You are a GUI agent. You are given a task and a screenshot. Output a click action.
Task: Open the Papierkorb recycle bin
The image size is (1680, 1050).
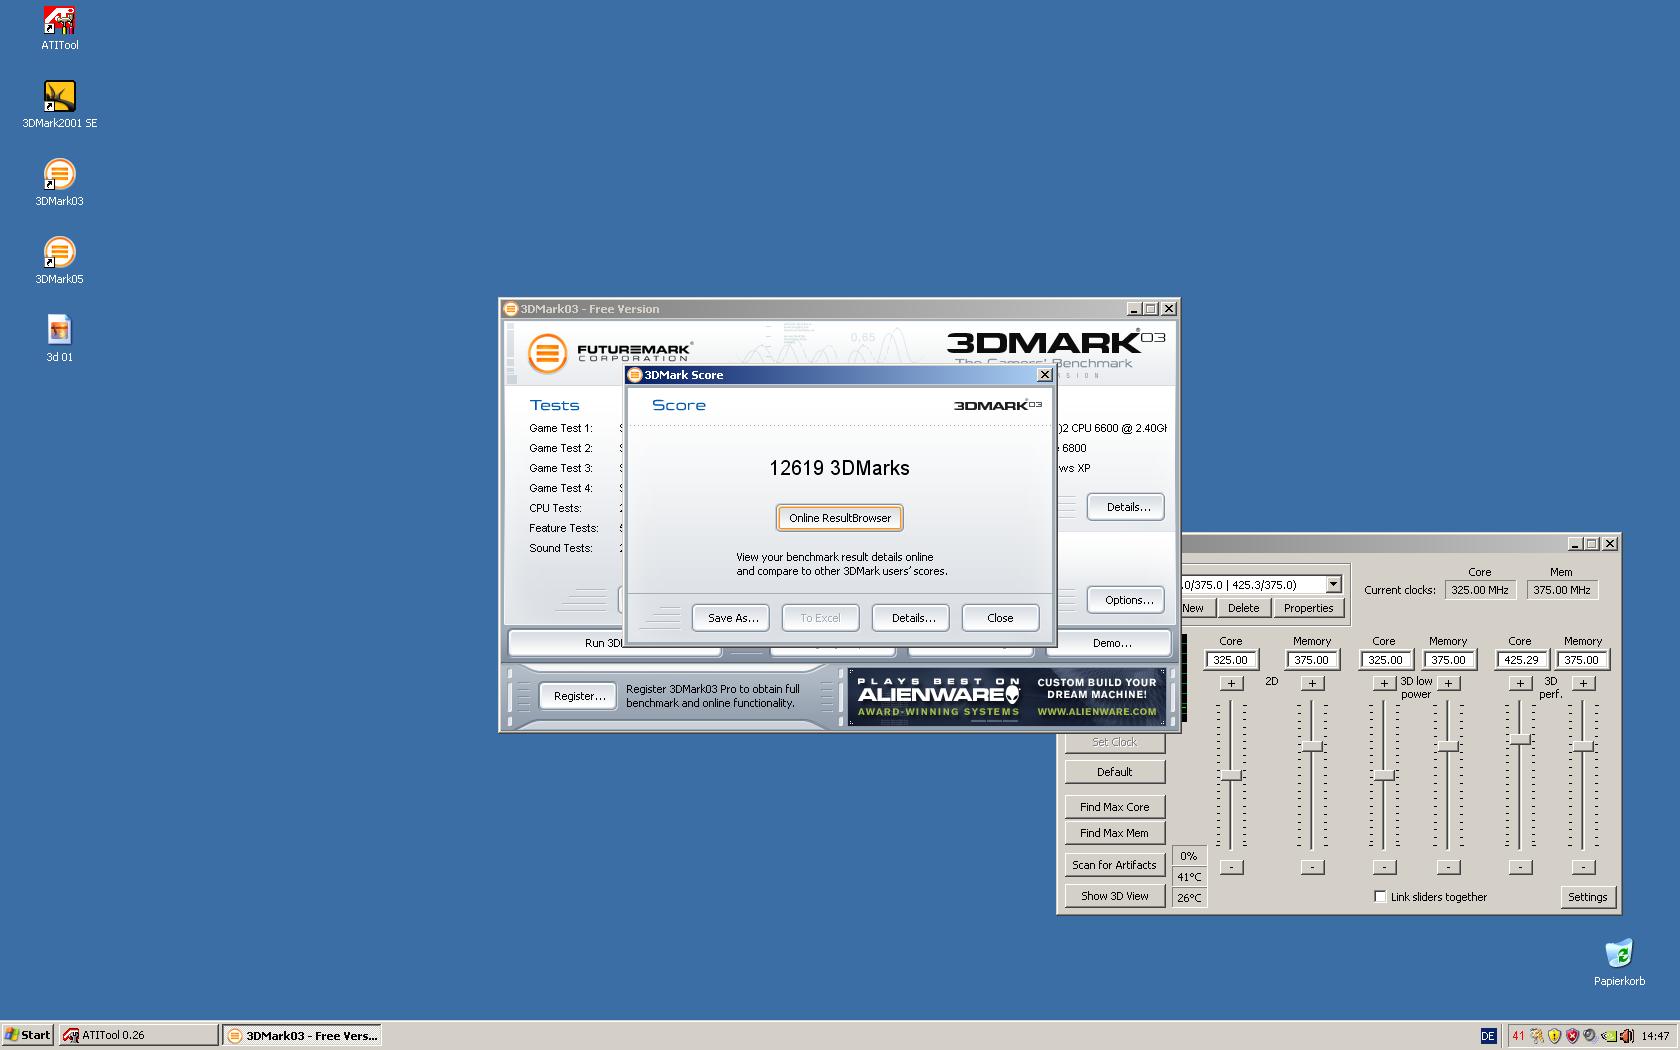[1619, 963]
